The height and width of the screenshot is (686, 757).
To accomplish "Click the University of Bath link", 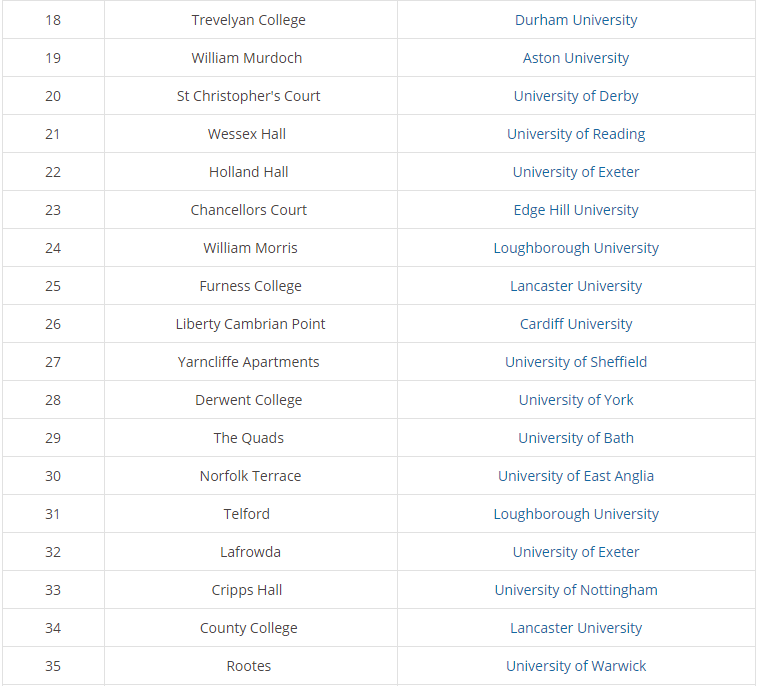I will pyautogui.click(x=576, y=438).
